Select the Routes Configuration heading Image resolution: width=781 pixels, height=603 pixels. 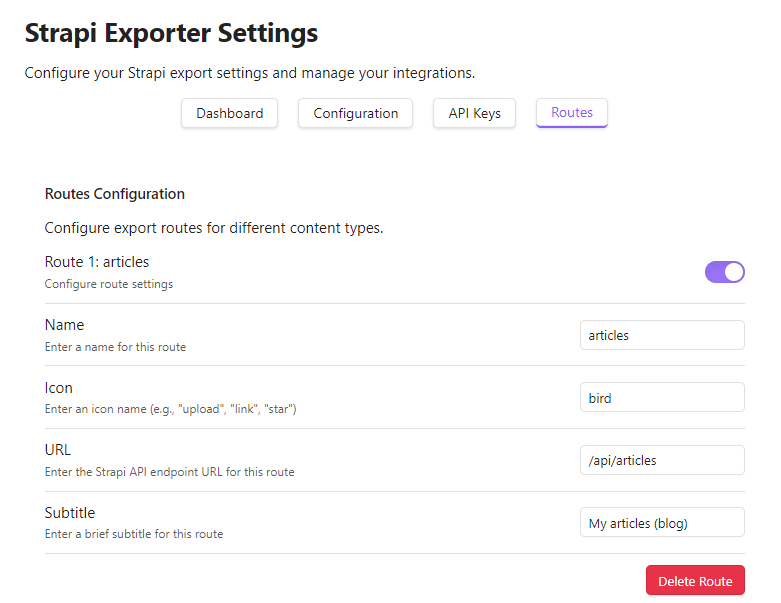(x=115, y=194)
